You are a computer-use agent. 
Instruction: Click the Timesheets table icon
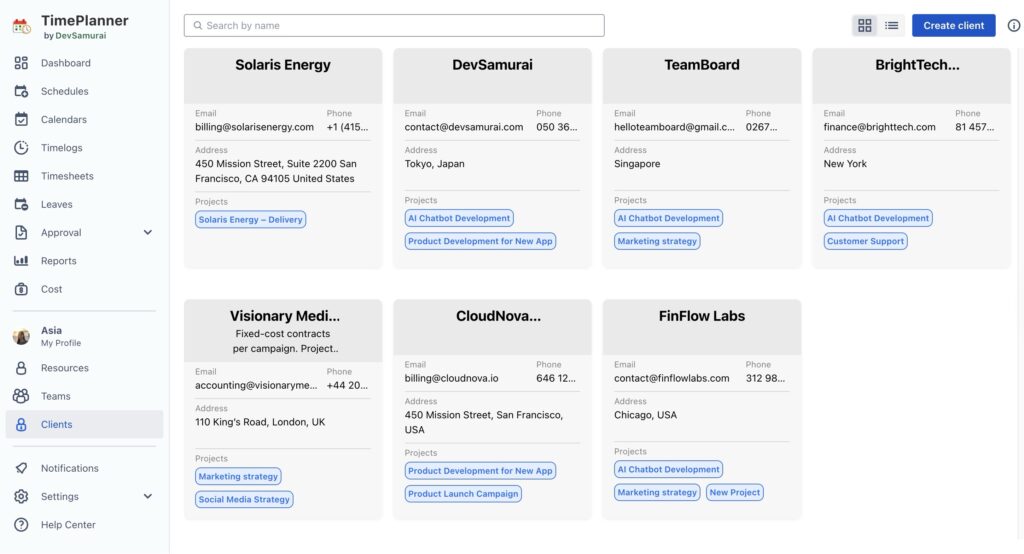[x=21, y=176]
